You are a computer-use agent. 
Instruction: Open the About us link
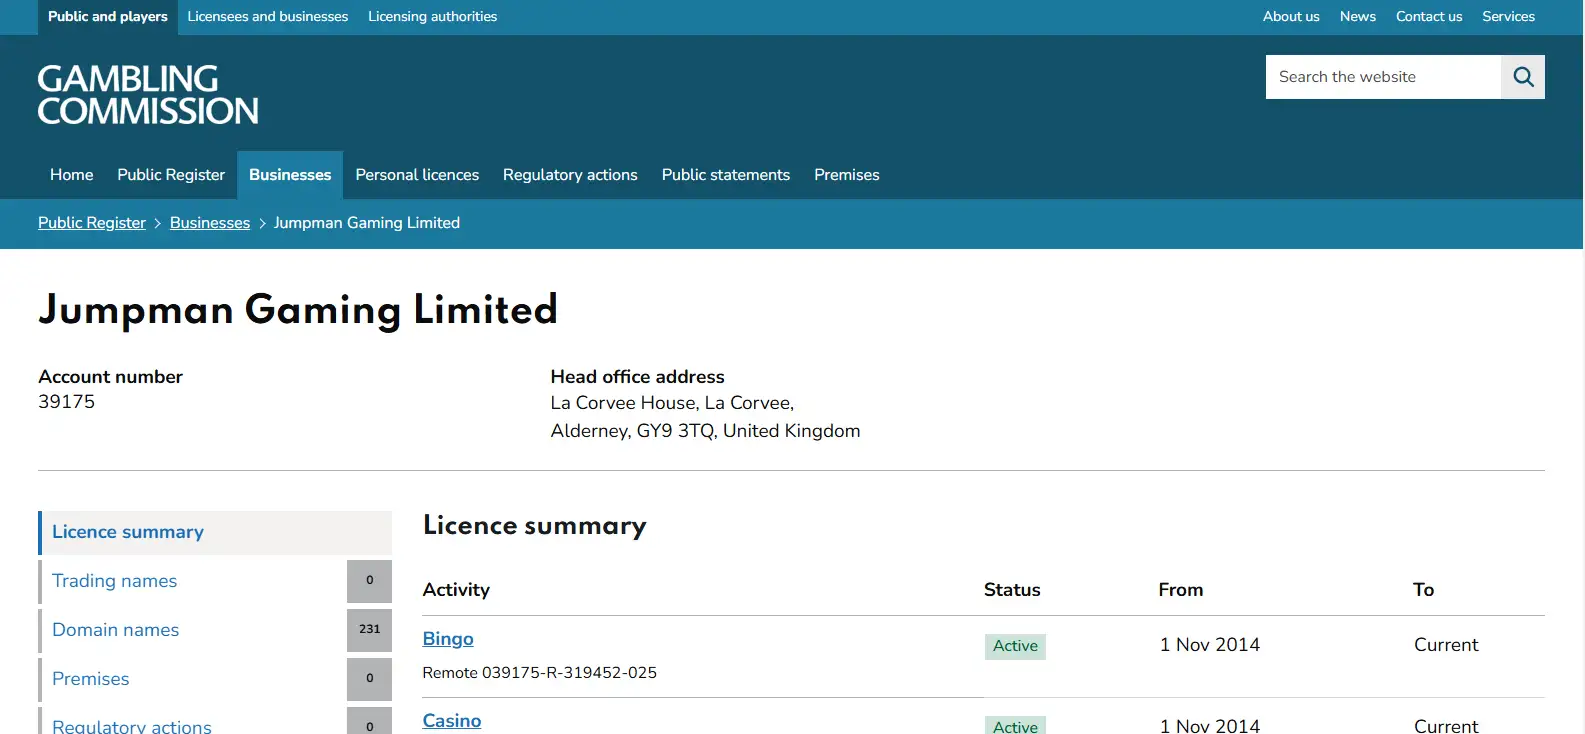click(1291, 17)
